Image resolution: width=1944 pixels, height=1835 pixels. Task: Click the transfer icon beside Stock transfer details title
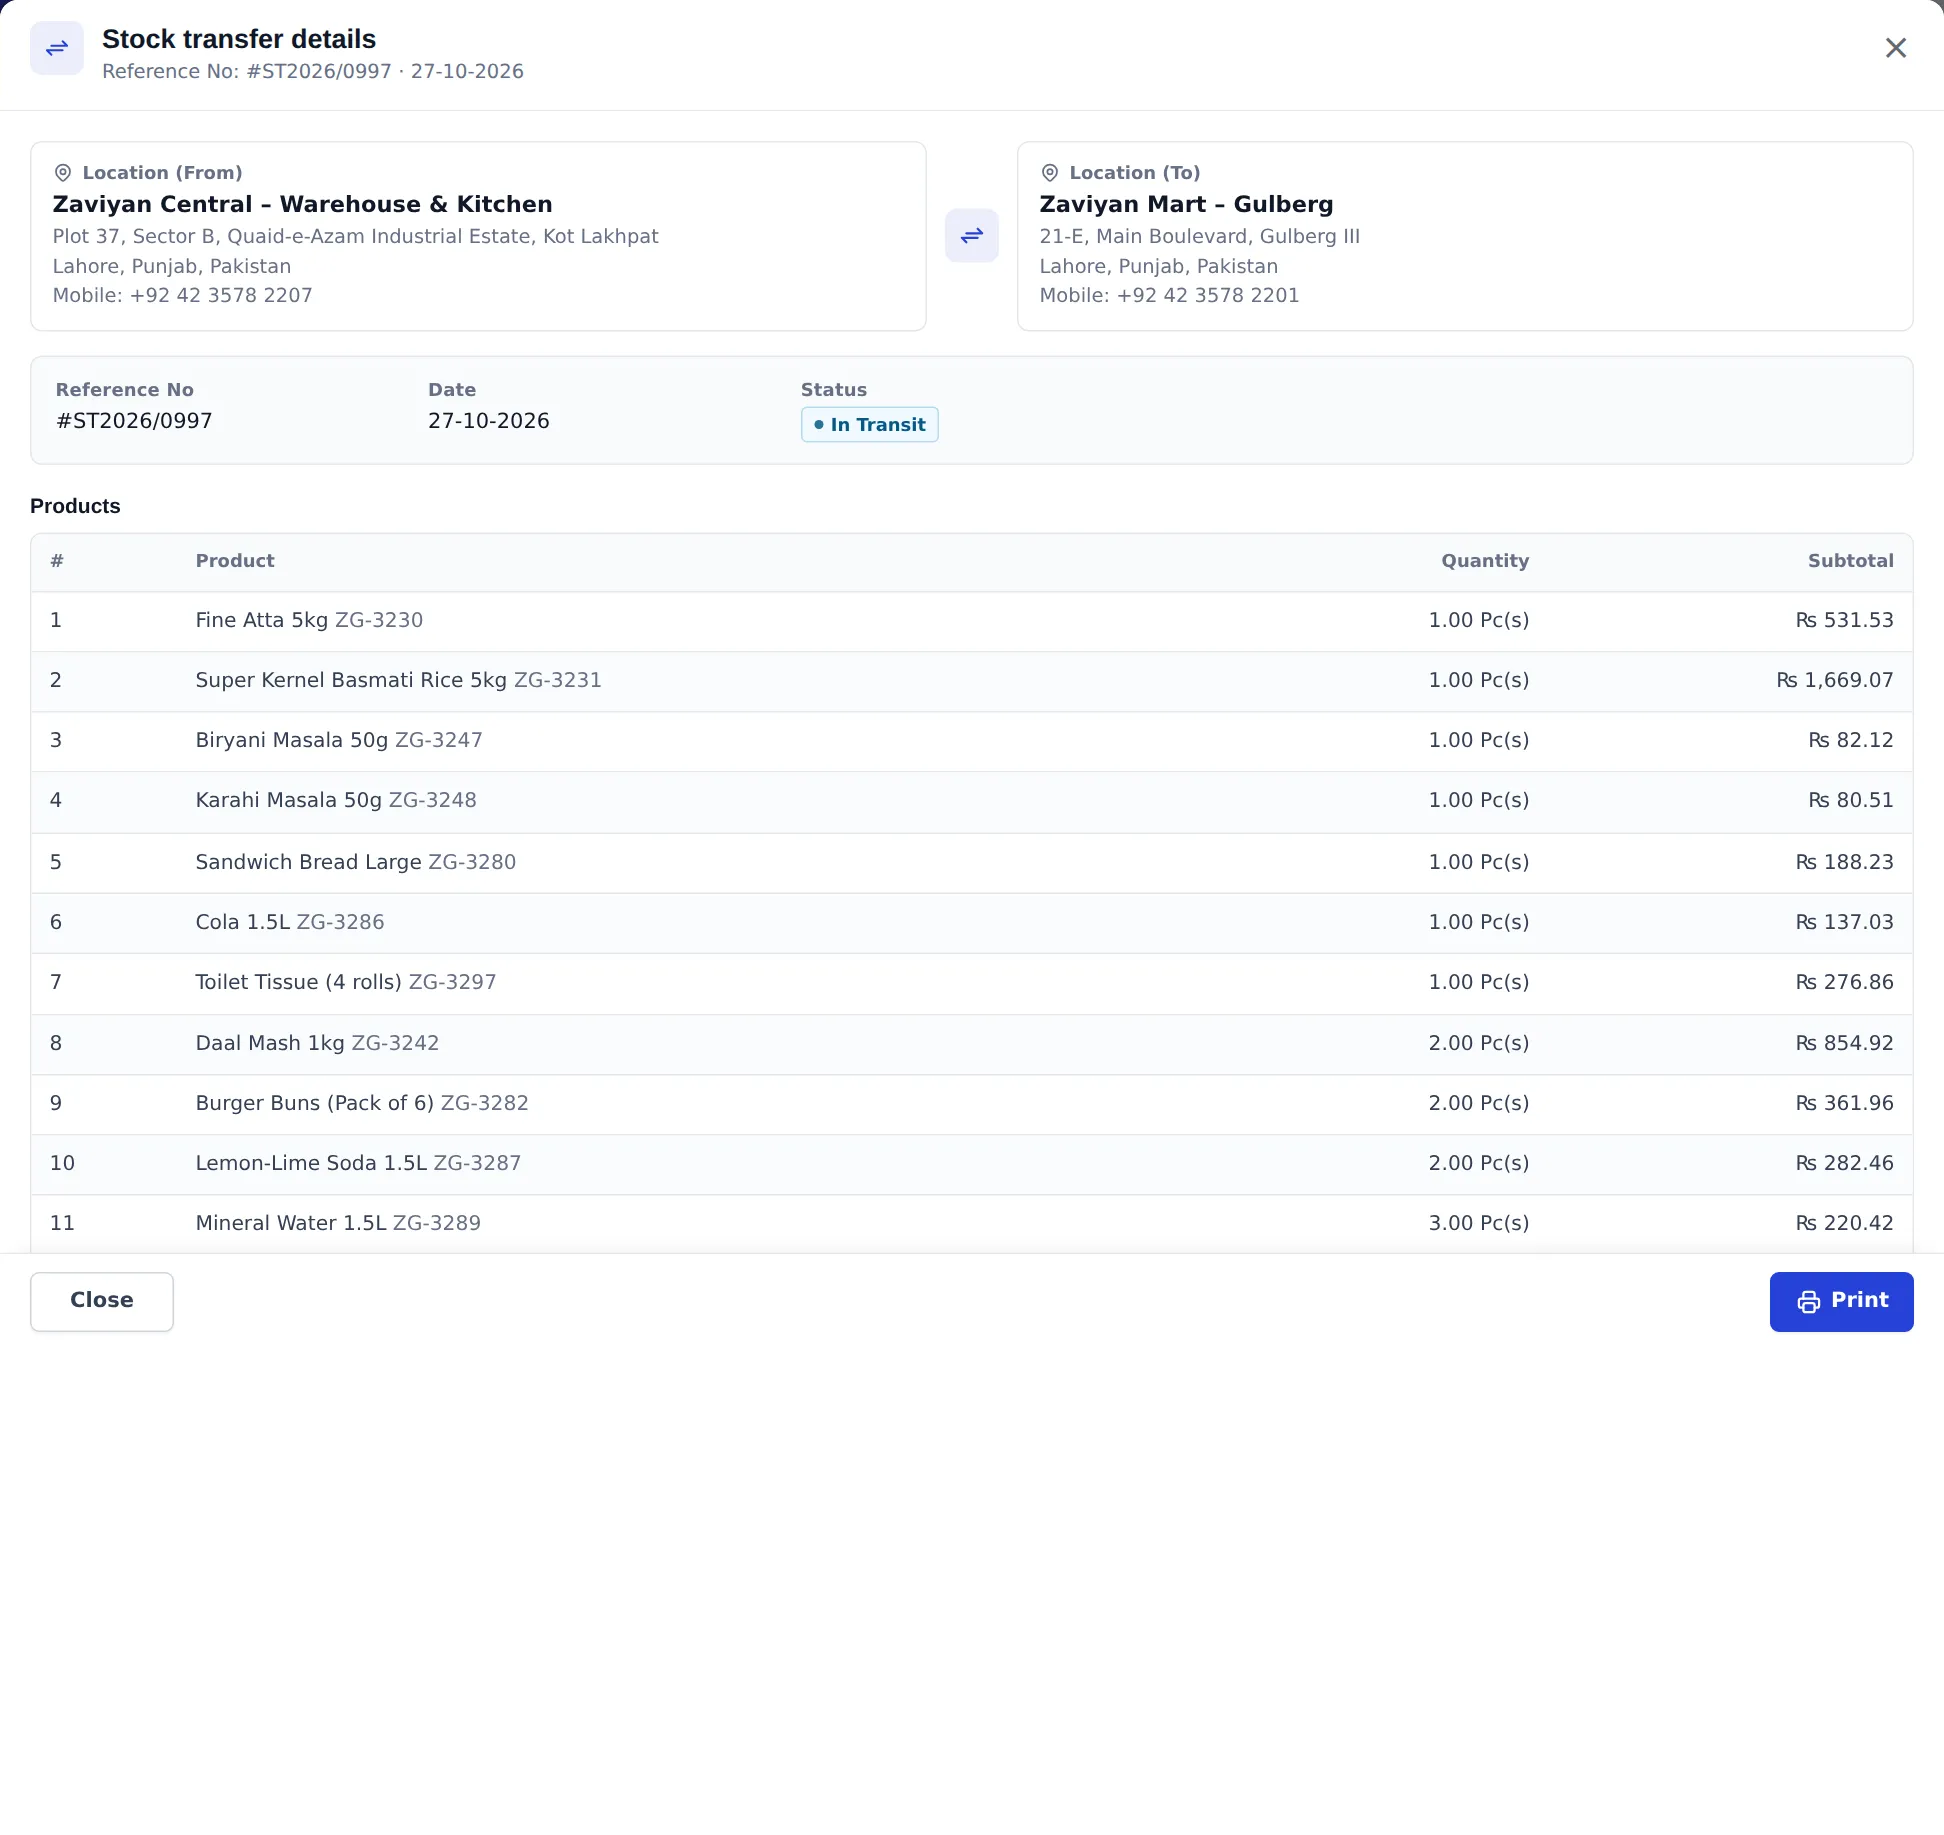point(57,48)
